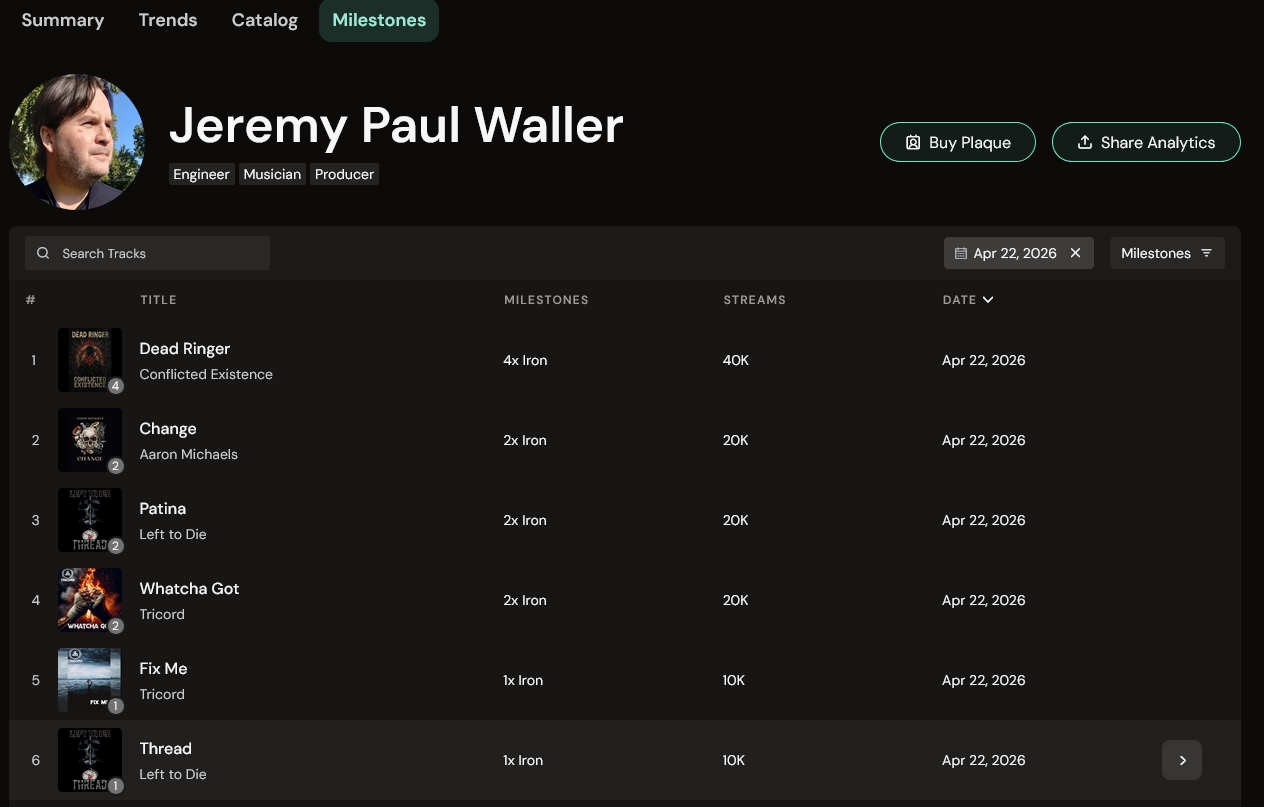Open the Milestones filter dropdown
Image resolution: width=1264 pixels, height=807 pixels.
(1167, 253)
